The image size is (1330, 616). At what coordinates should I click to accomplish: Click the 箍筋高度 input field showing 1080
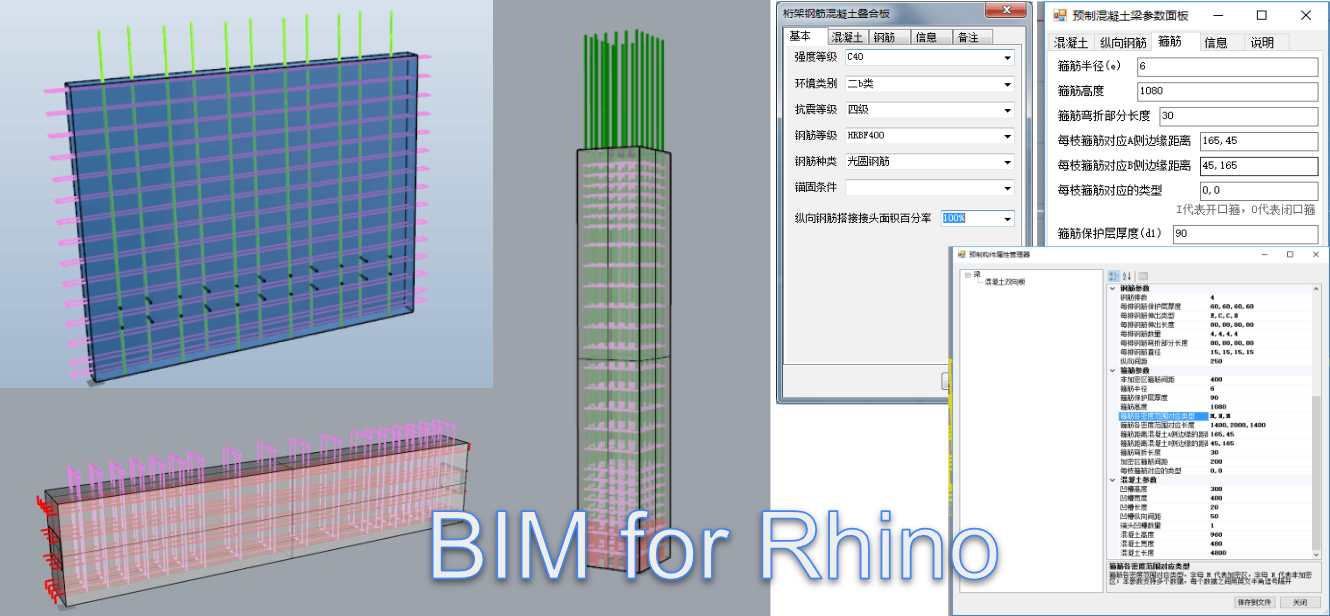[1228, 91]
